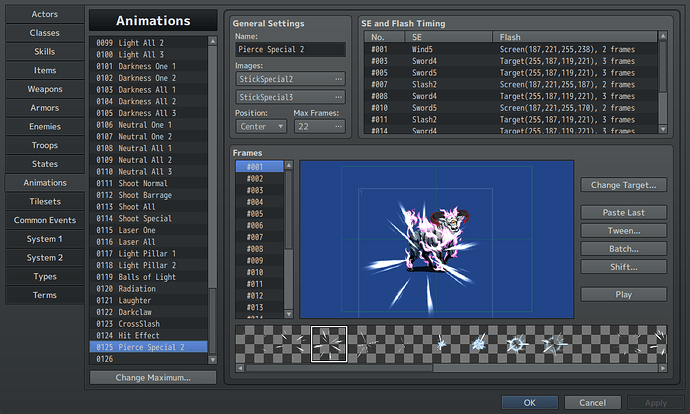This screenshot has width=690, height=414.
Task: Click the SE and Flash table down arrow
Action: 663,129
